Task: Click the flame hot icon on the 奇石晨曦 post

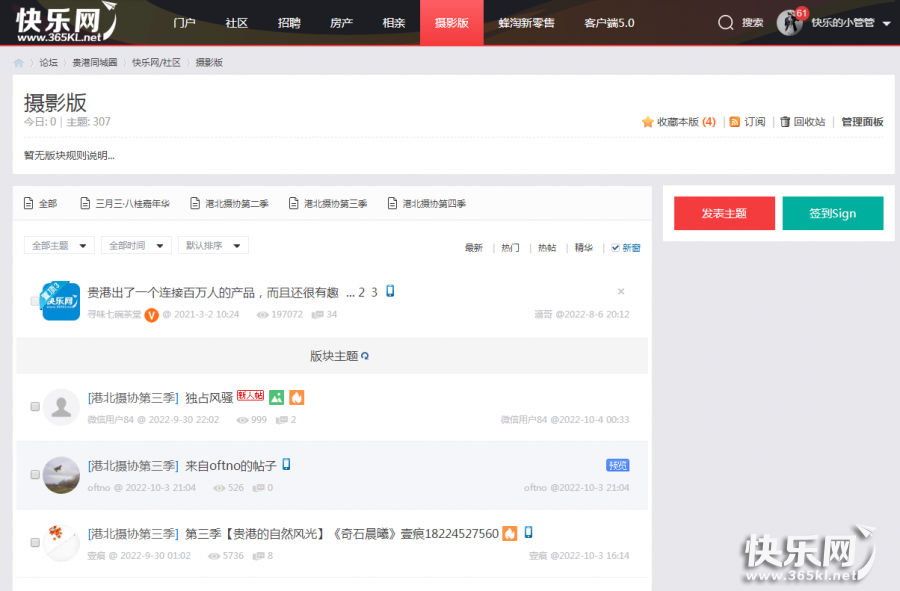Action: [510, 534]
